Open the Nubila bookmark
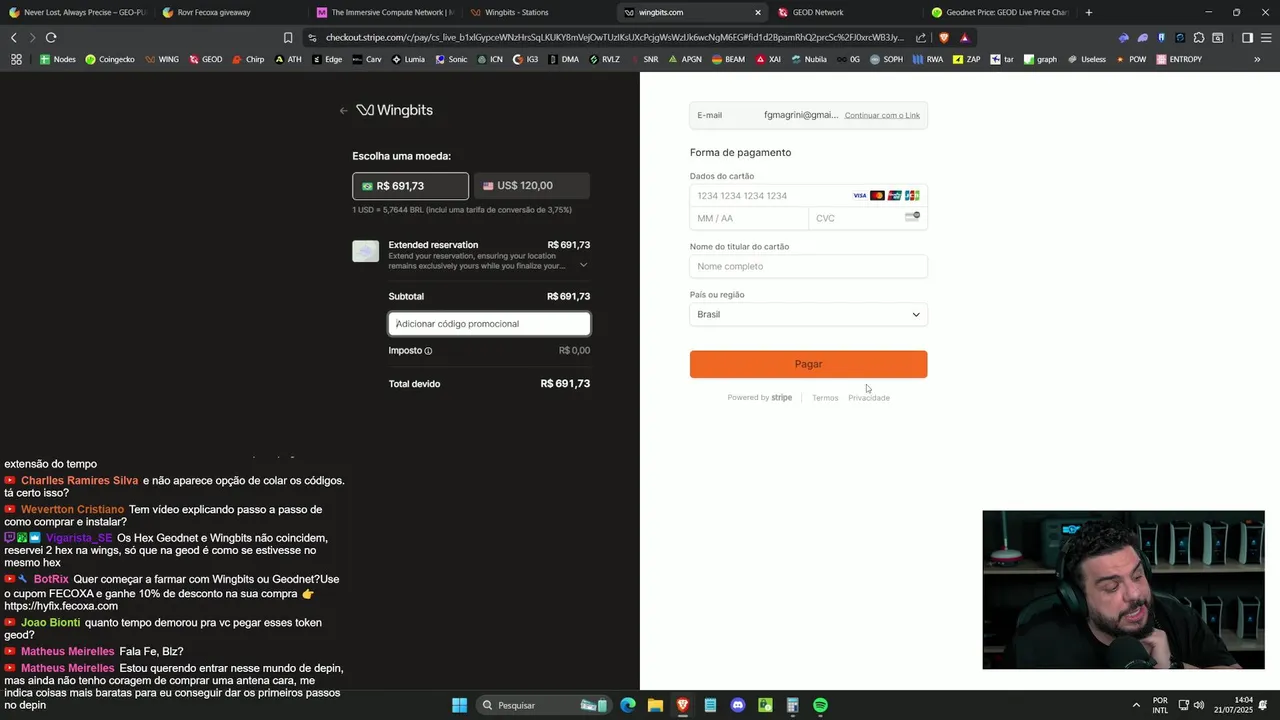 tap(809, 59)
